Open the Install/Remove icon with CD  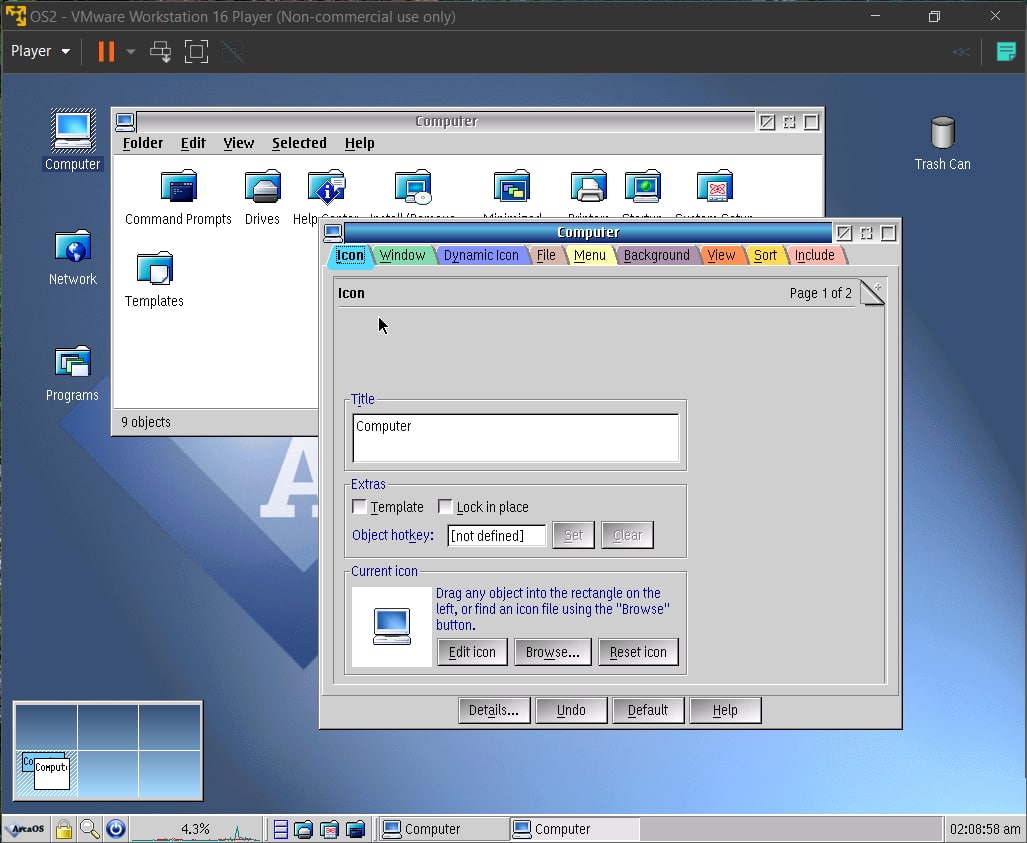(x=413, y=188)
